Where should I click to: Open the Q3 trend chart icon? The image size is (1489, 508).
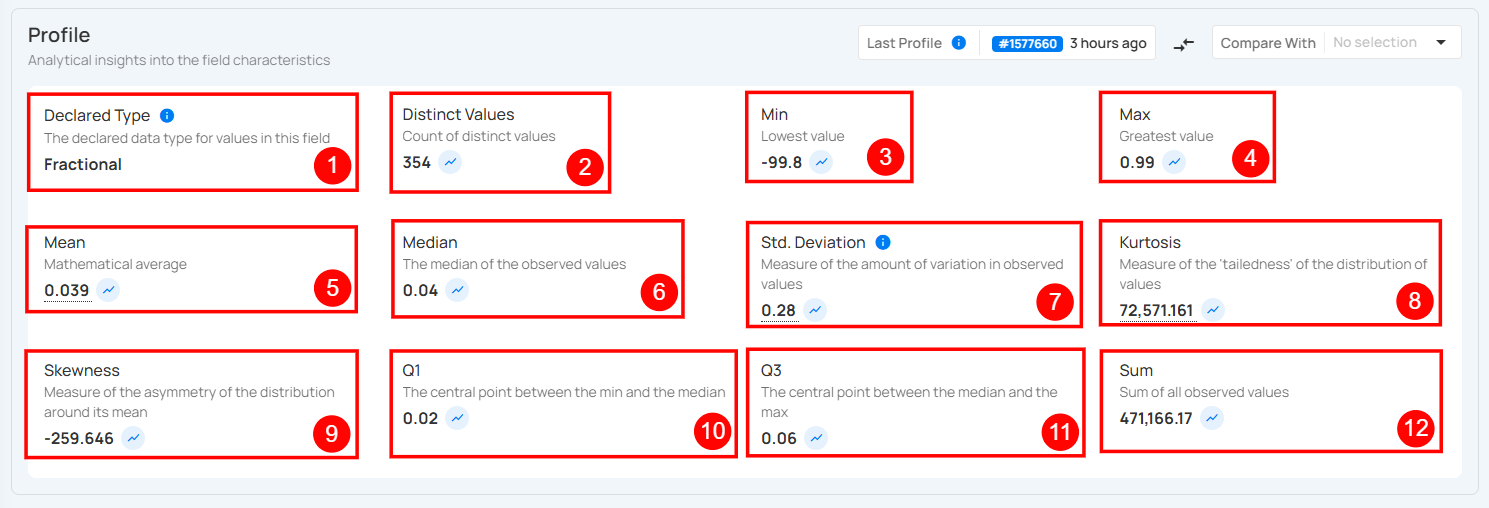click(816, 438)
